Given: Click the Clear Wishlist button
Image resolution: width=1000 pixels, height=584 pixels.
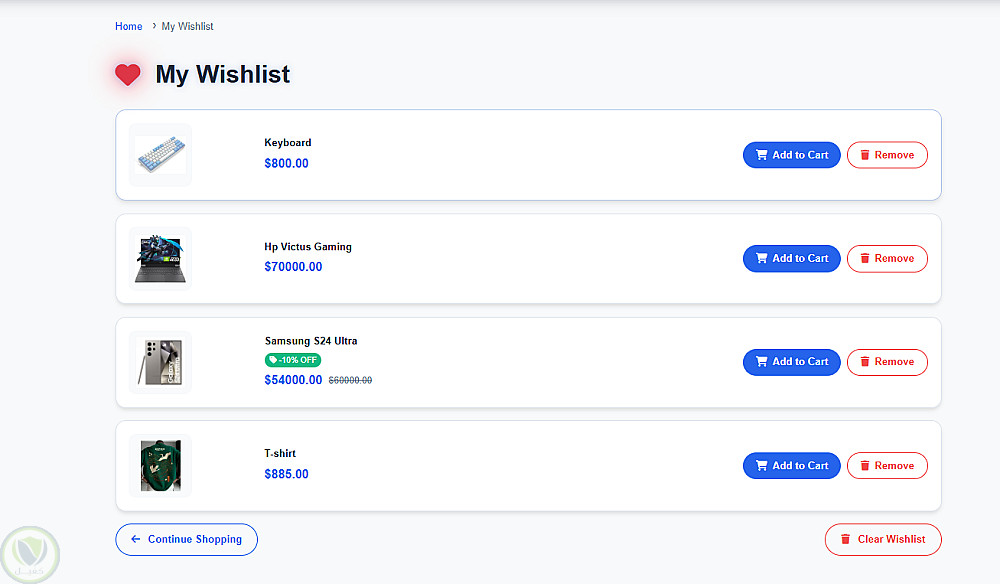Looking at the screenshot, I should tap(883, 540).
